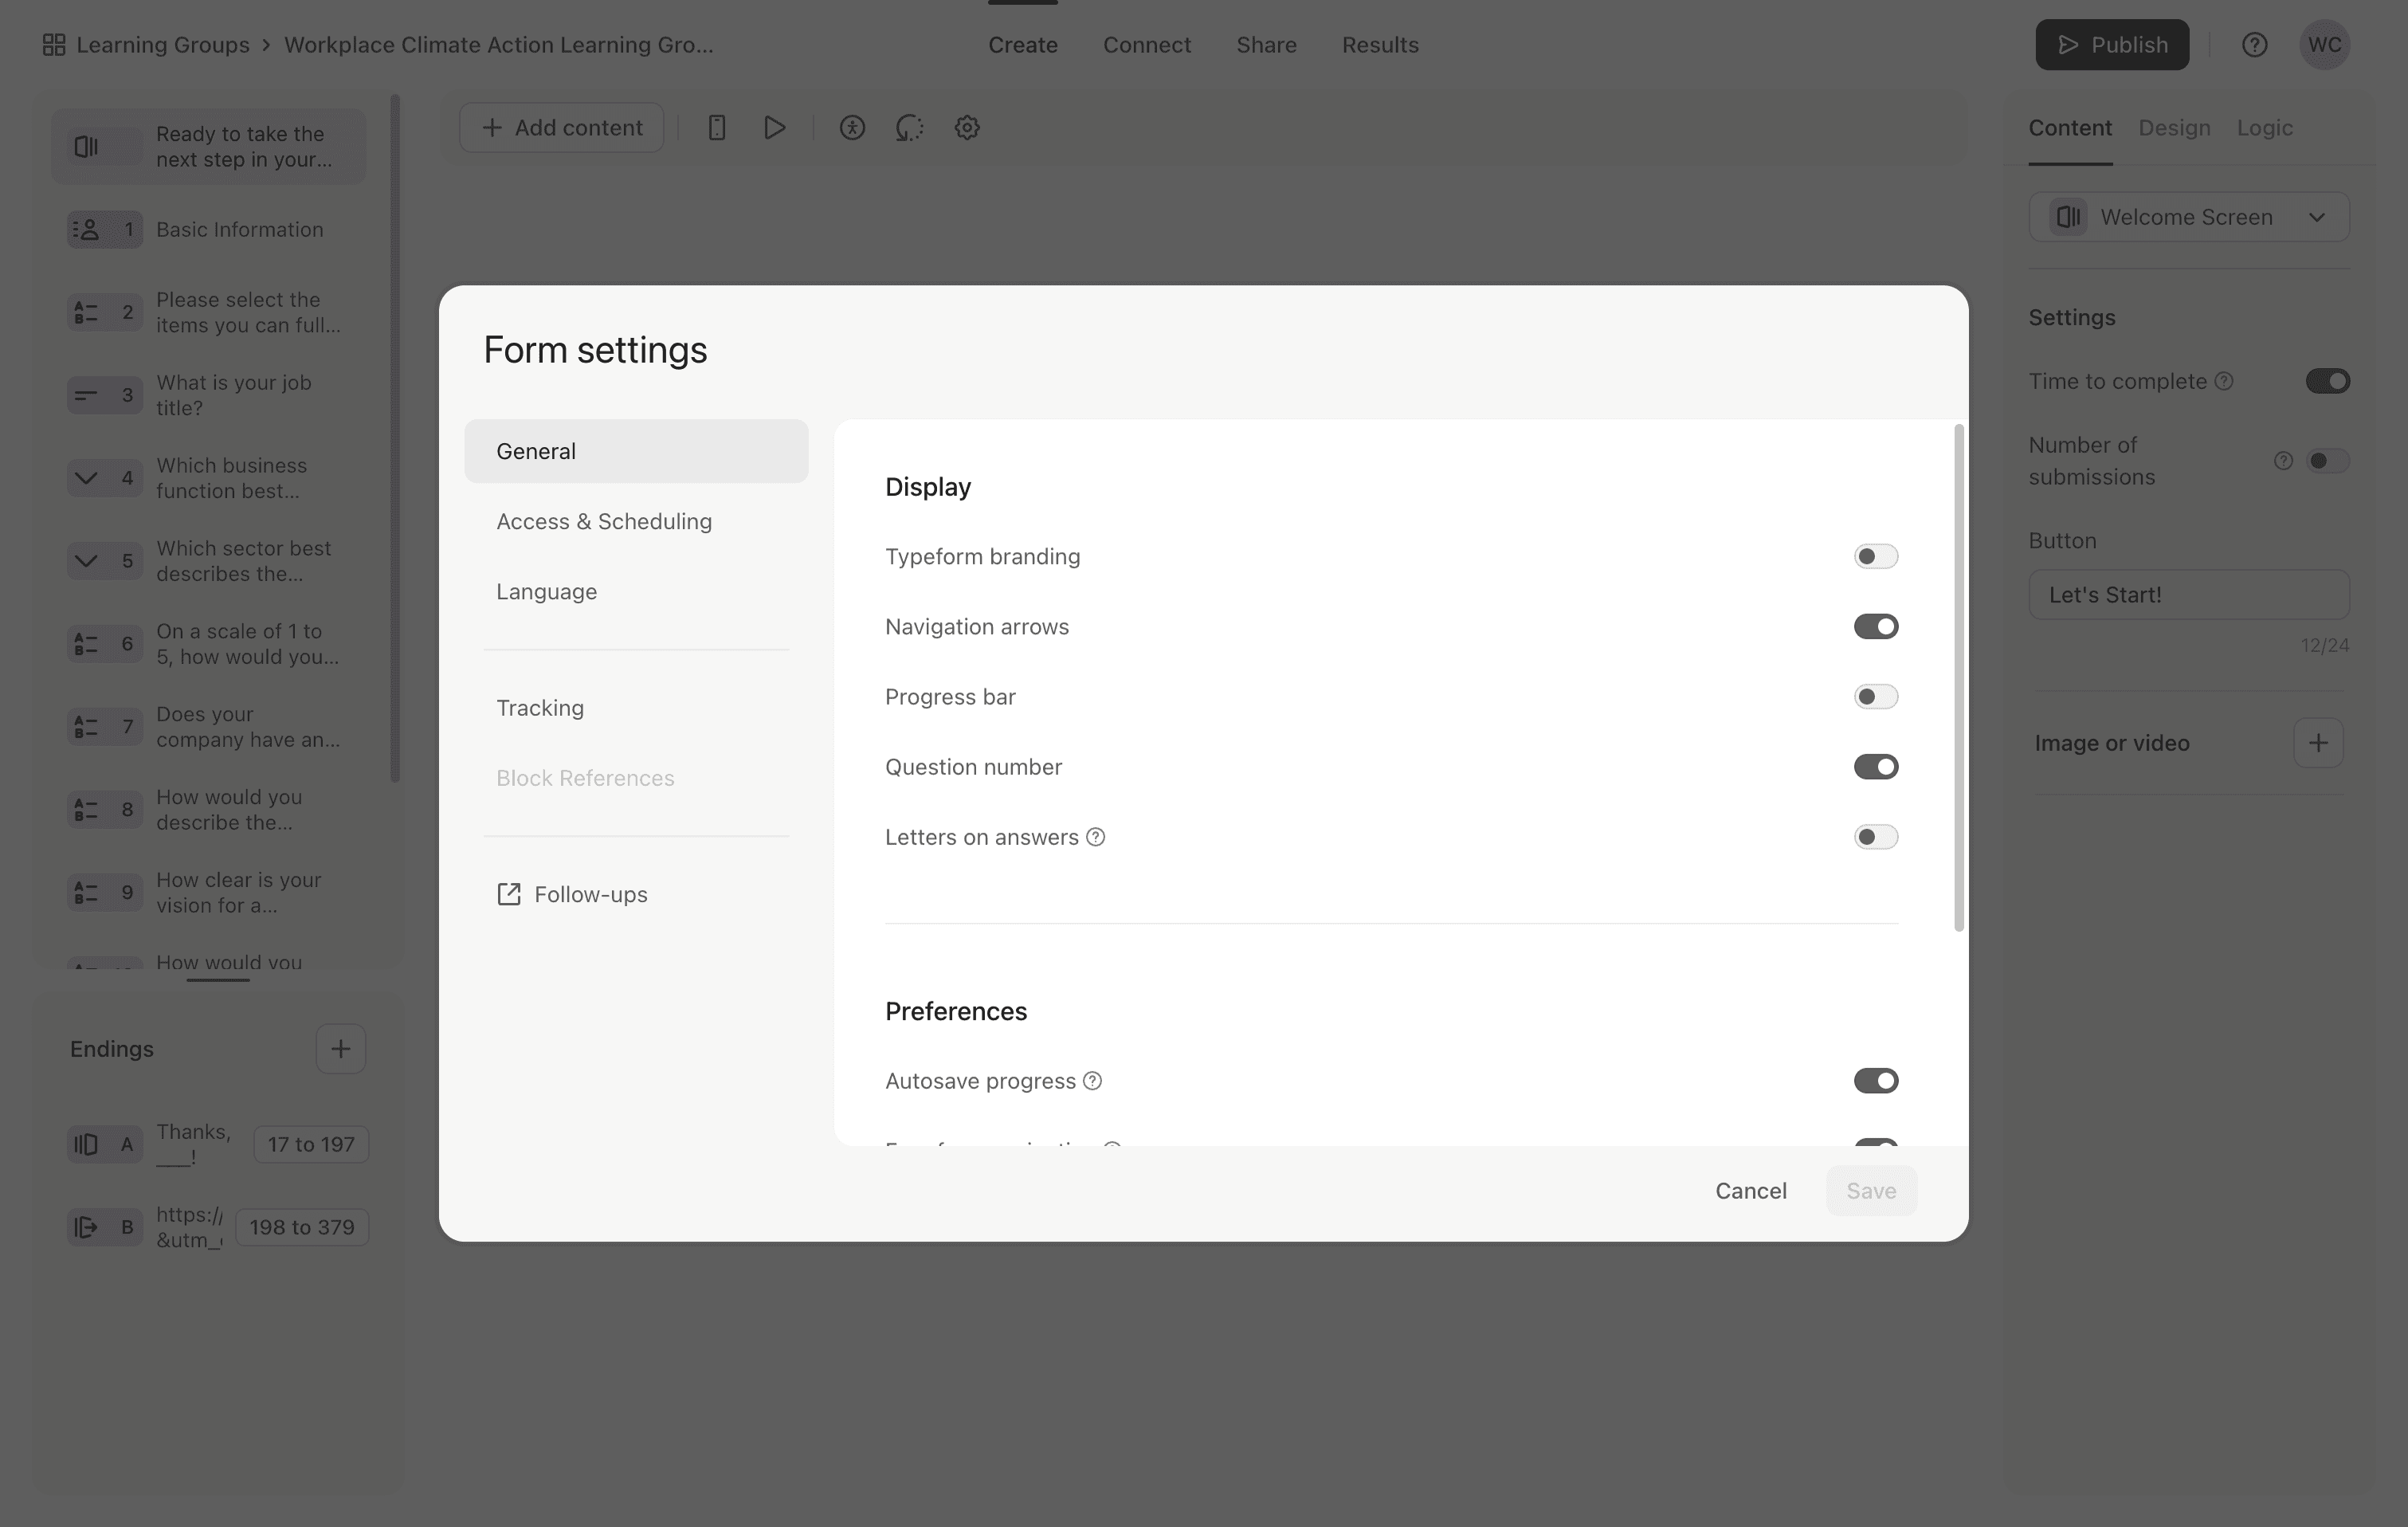Screen dimensions: 2408x1527
Task: Click the form settings gear icon
Action: [x=967, y=128]
